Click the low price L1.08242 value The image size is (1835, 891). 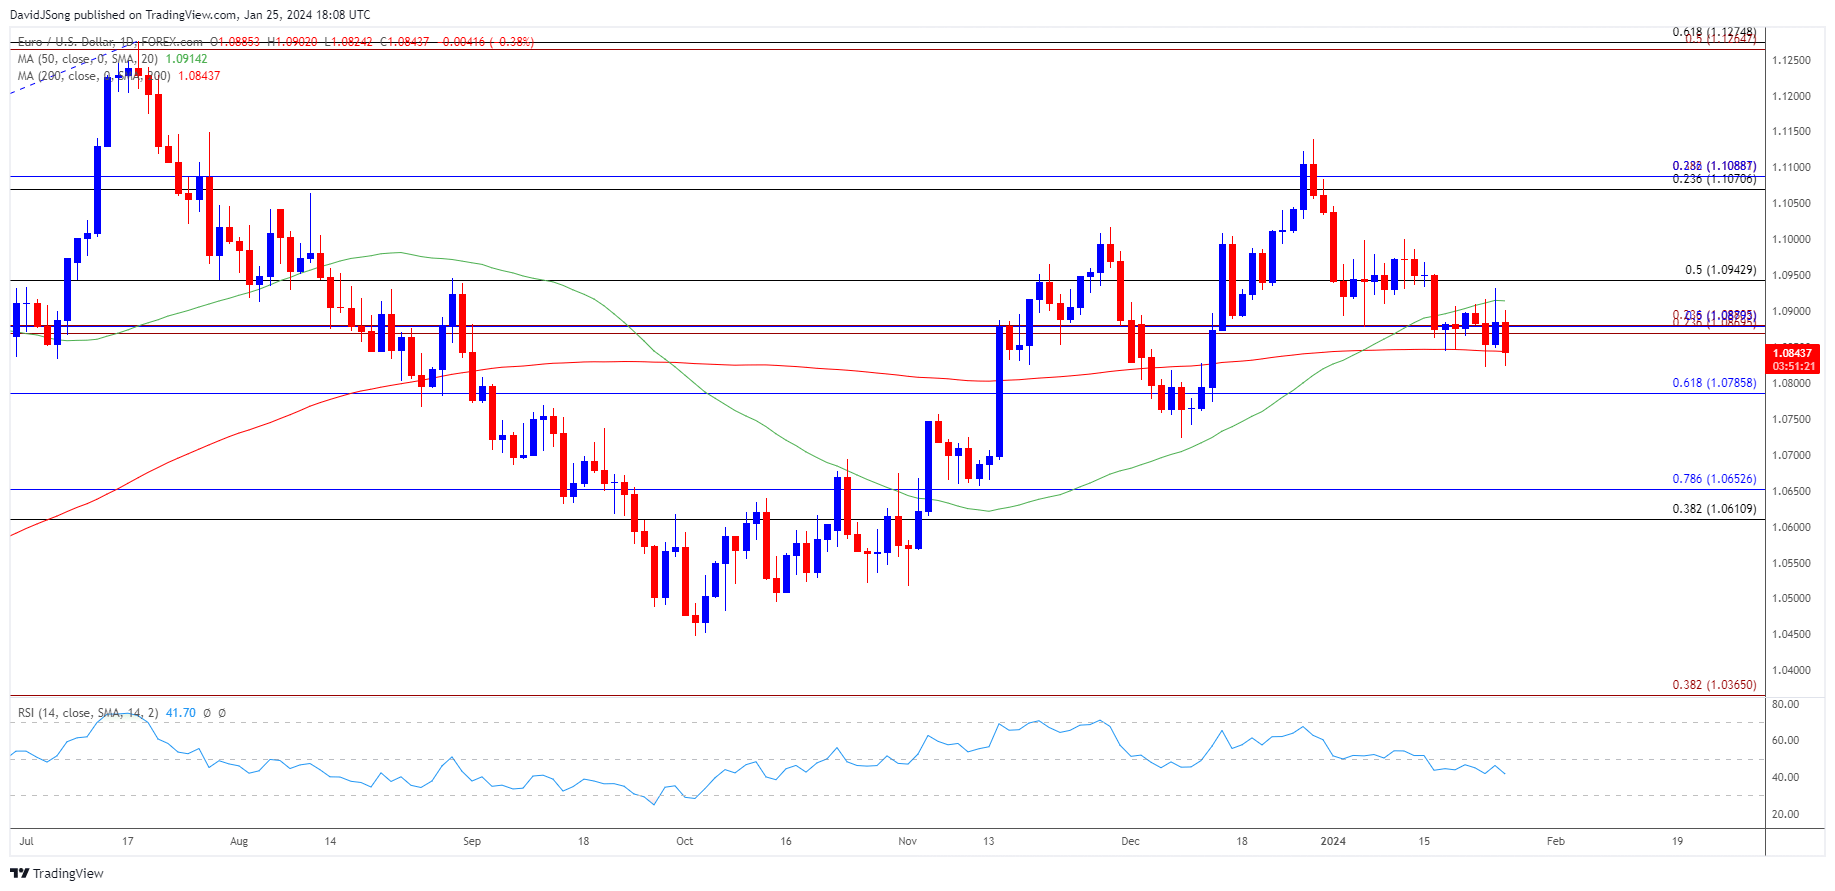[348, 42]
